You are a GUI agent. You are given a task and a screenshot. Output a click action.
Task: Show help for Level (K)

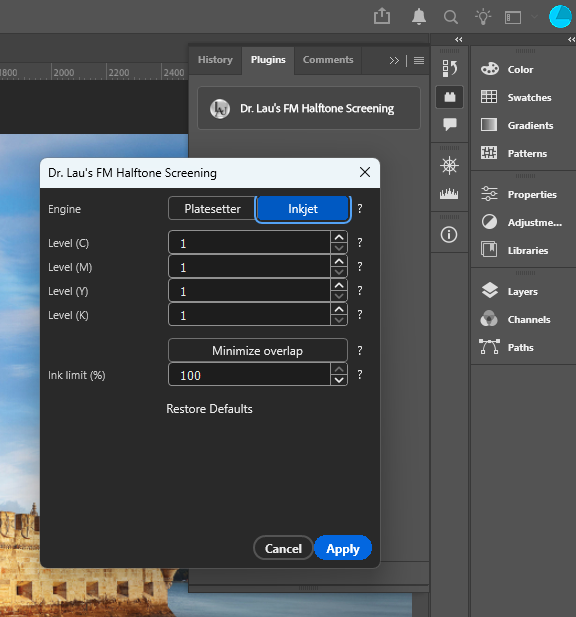coord(360,314)
